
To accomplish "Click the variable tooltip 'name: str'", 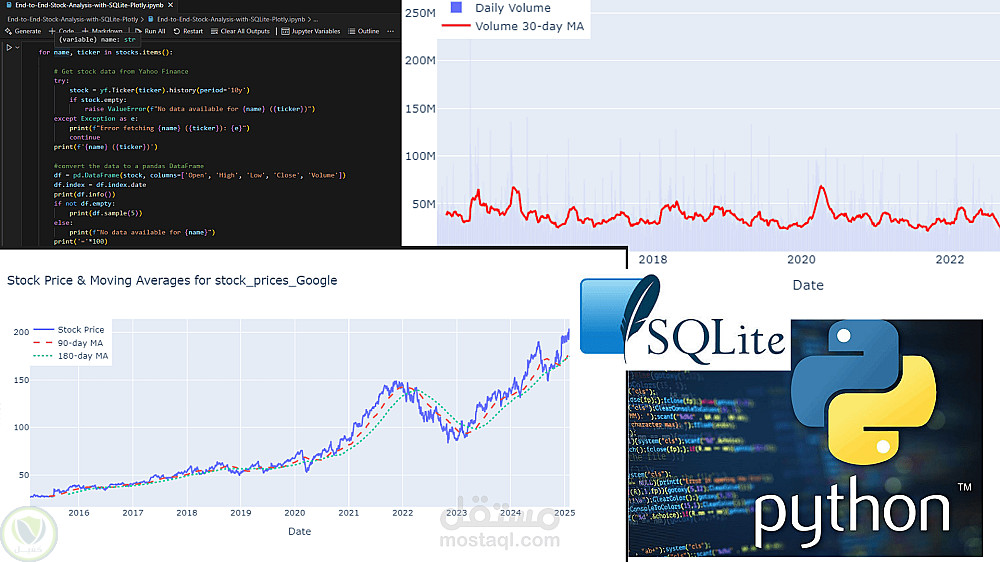I will coord(98,40).
